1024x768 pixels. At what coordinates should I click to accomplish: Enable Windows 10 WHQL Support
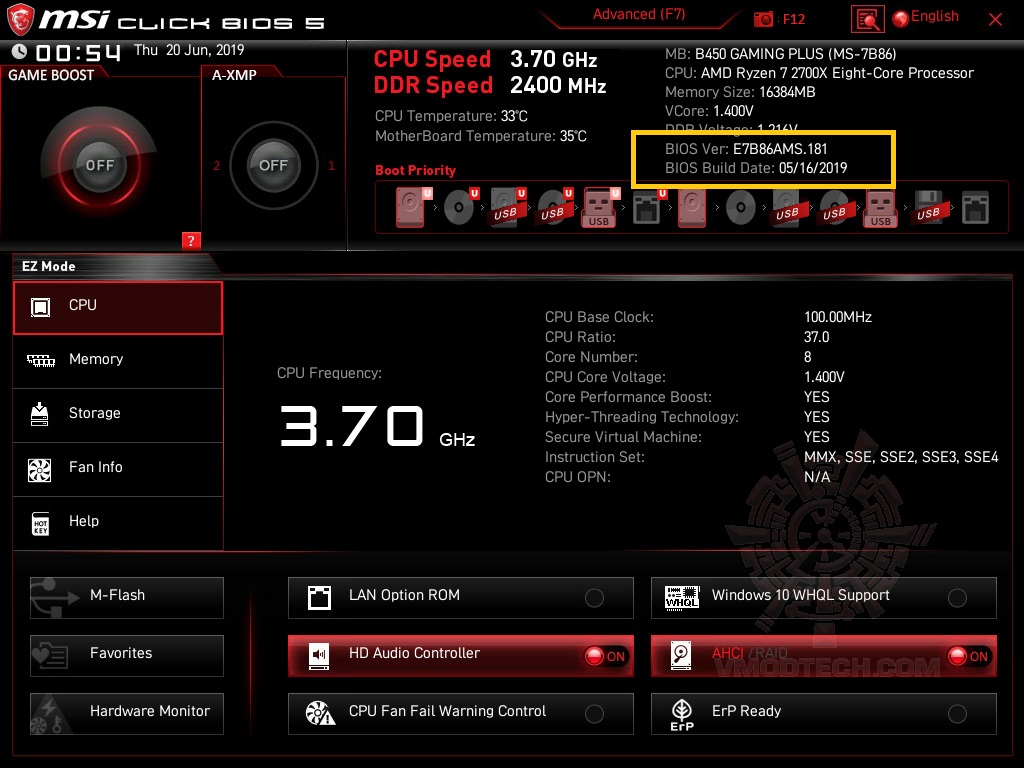[957, 598]
